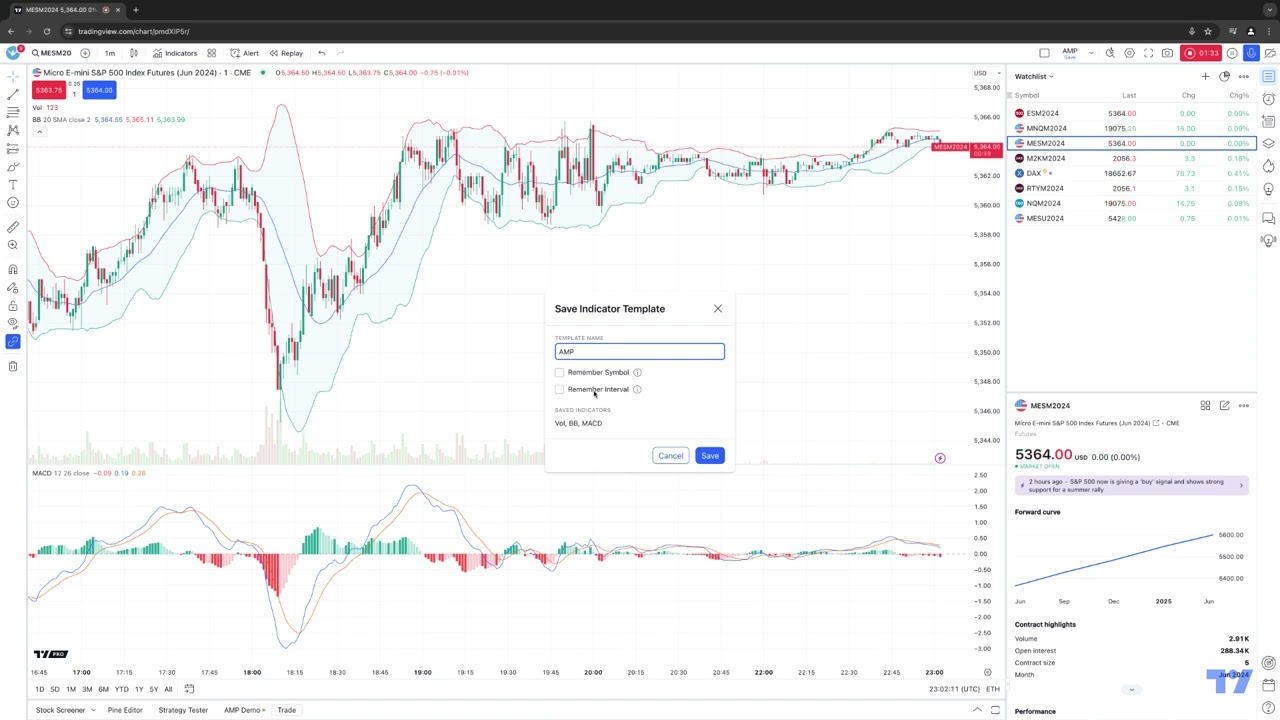Open the watchlist more options menu
The image size is (1280, 720).
point(1243,76)
